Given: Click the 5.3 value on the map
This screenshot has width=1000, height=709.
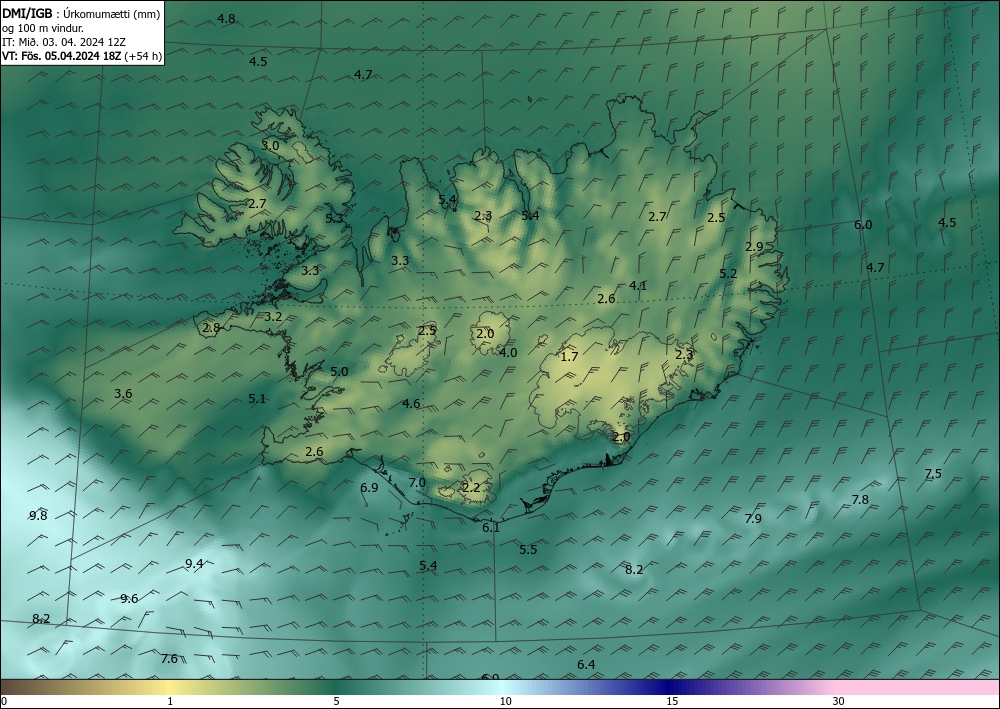Looking at the screenshot, I should click(x=334, y=219).
